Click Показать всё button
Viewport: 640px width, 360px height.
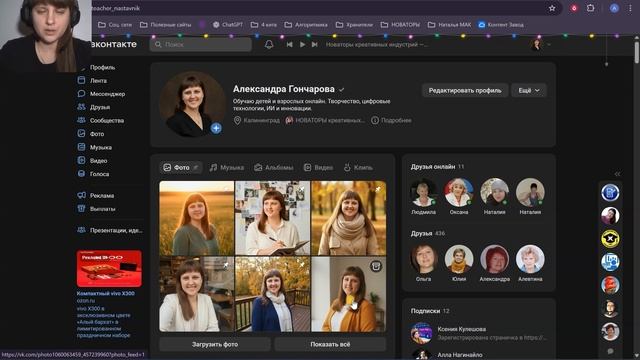(x=330, y=344)
